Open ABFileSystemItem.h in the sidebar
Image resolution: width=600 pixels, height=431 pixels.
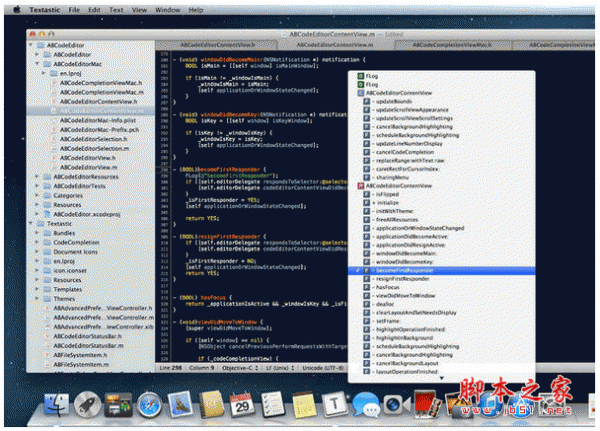tap(80, 355)
